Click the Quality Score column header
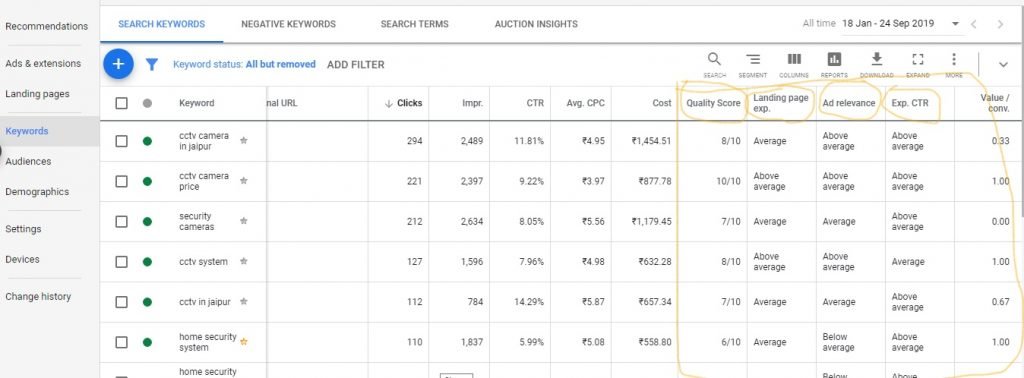 (713, 103)
